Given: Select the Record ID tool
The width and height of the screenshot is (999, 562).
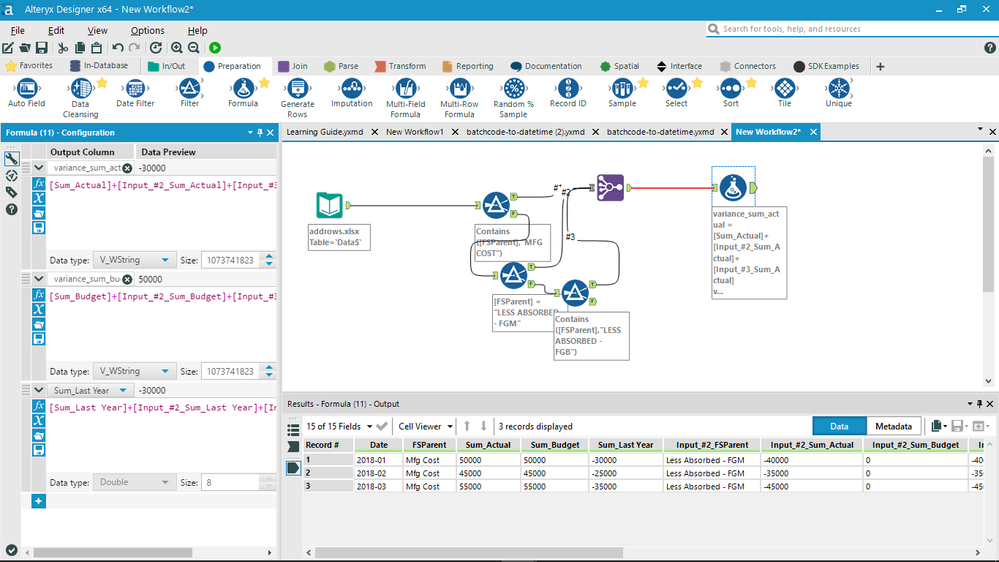Looking at the screenshot, I should pos(568,93).
